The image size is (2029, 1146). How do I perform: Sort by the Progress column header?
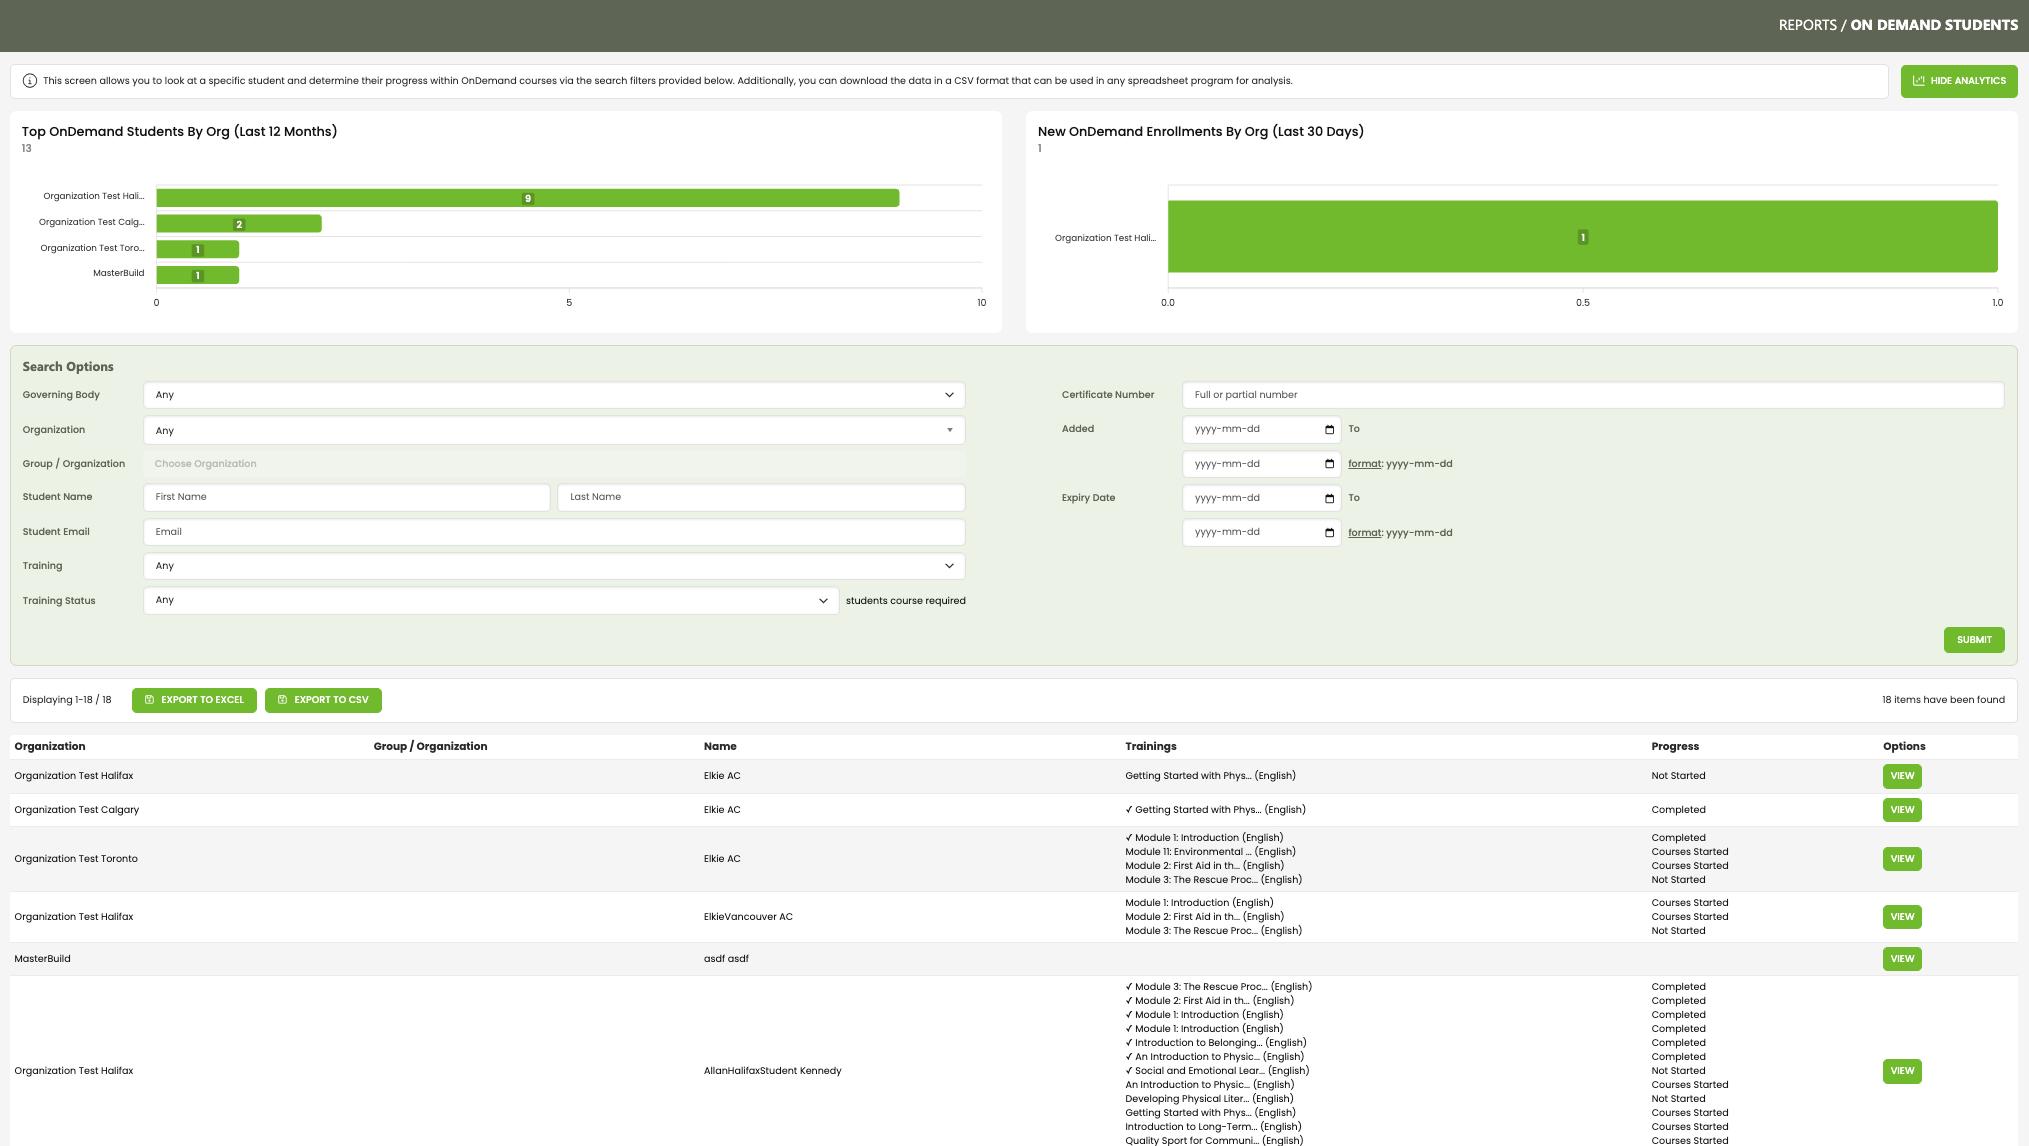1674,747
